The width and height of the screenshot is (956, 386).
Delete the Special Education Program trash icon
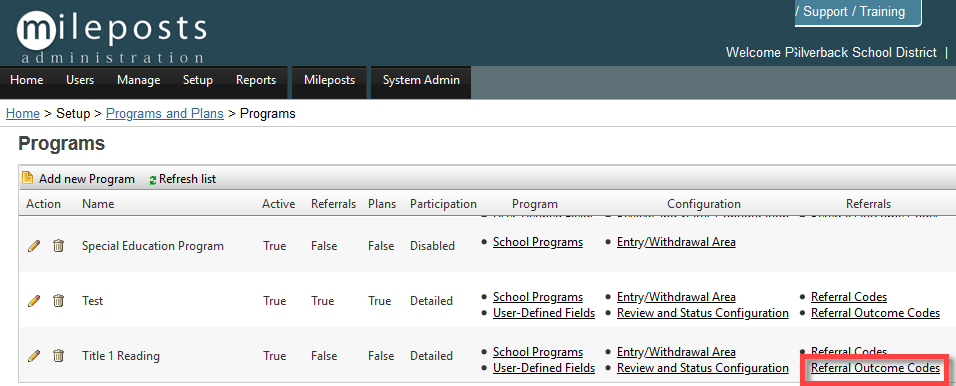[x=58, y=246]
